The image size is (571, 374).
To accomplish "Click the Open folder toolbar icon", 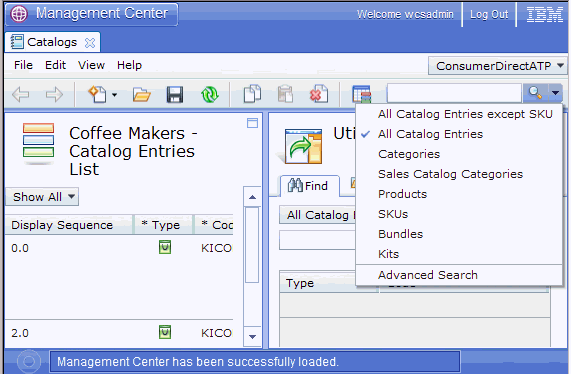I will (x=141, y=95).
